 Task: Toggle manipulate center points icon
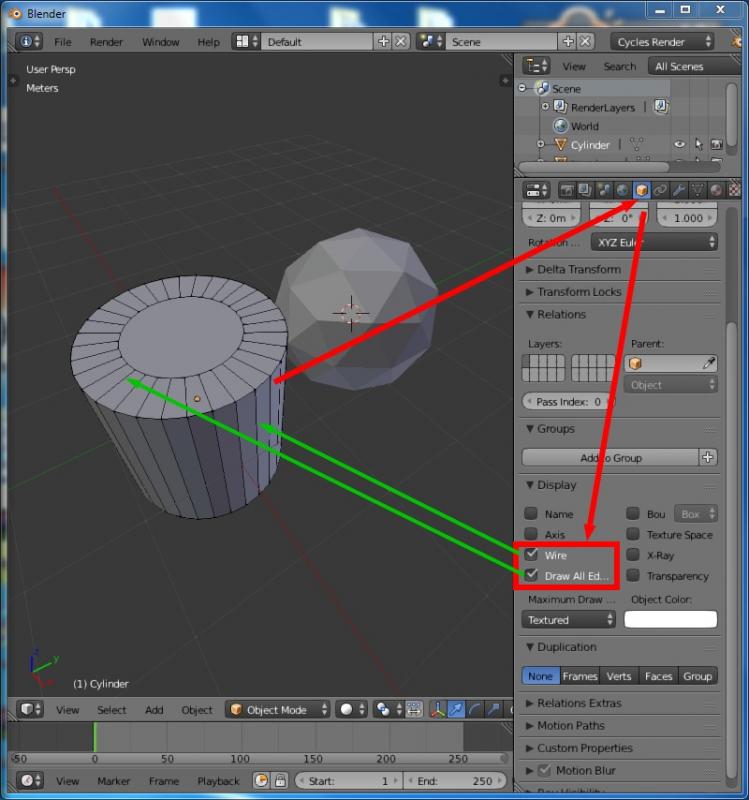pos(413,710)
